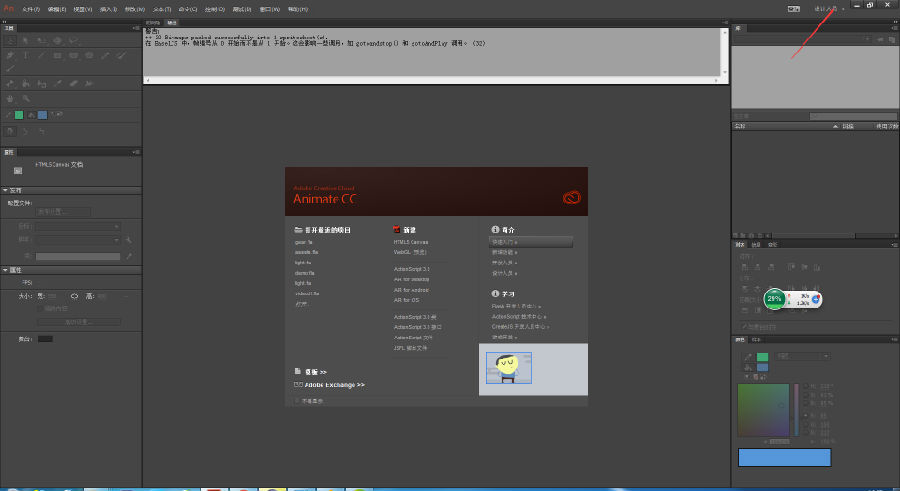This screenshot has width=900, height=491.
Task: Select the S radio button in Color panel
Action: [x=805, y=395]
